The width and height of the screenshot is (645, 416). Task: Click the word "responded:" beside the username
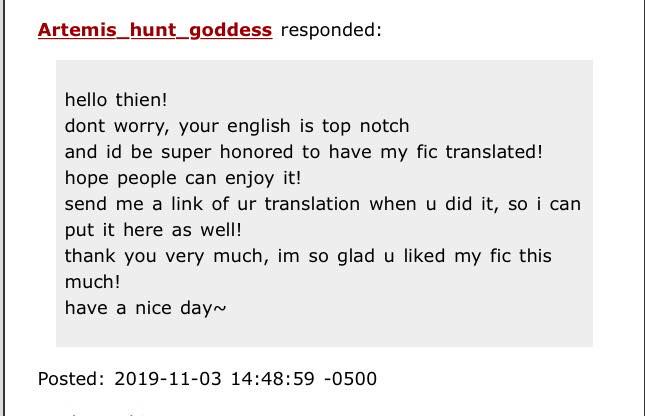point(331,30)
